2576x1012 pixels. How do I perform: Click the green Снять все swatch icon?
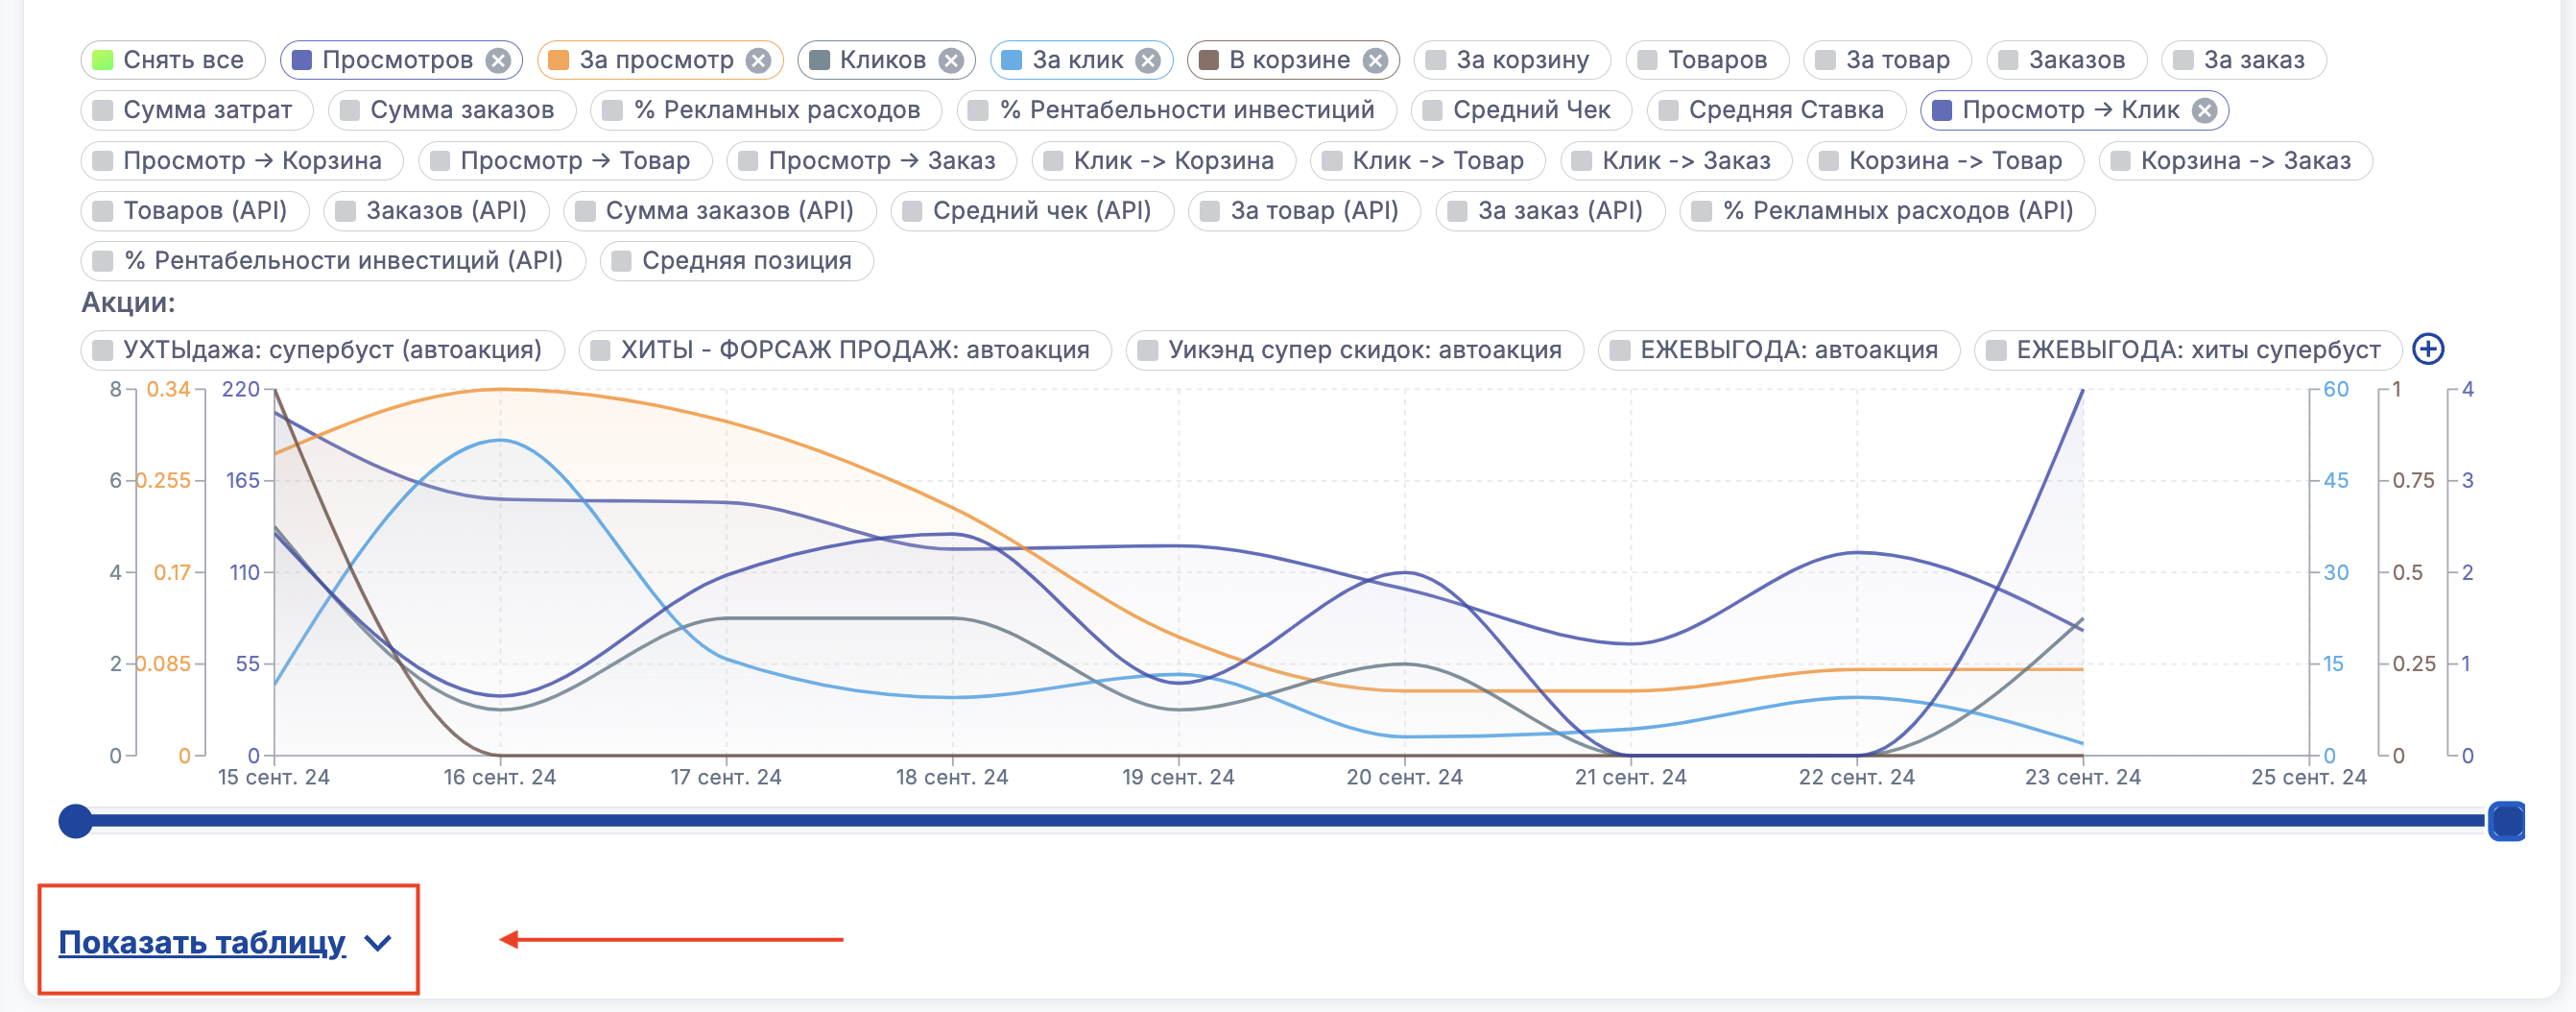pyautogui.click(x=103, y=60)
